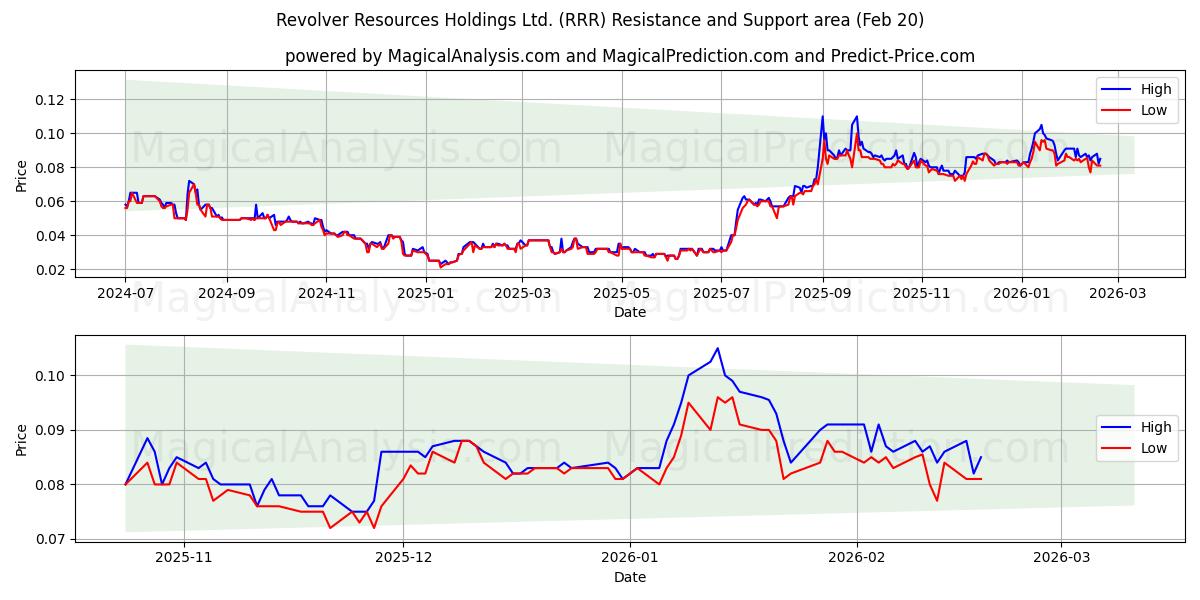
Task: Click the '2026-03' tick label on top chart
Action: click(1118, 294)
